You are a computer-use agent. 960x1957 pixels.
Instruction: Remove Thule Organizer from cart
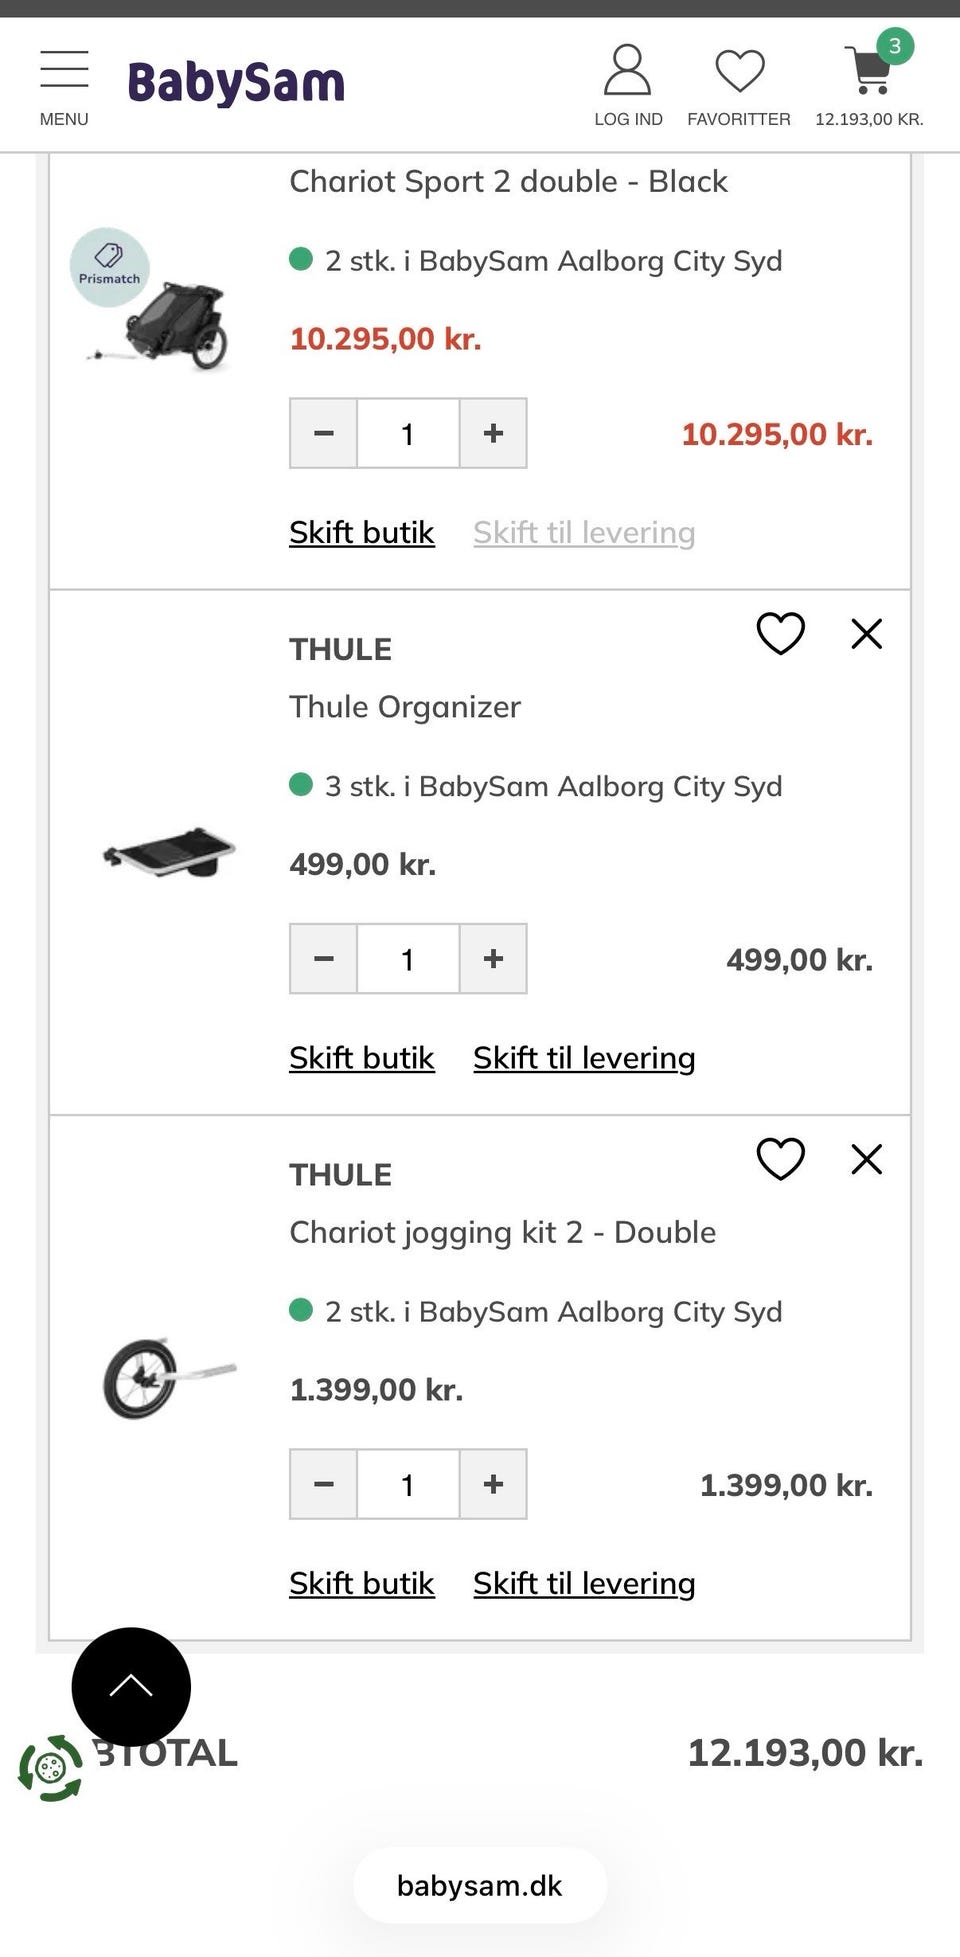(866, 633)
